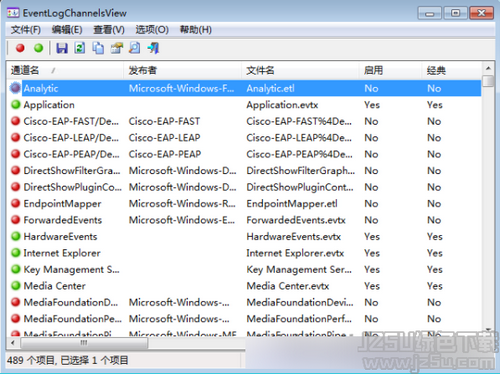The image size is (500, 374).
Task: Open the 查看(V) menu
Action: [x=109, y=30]
